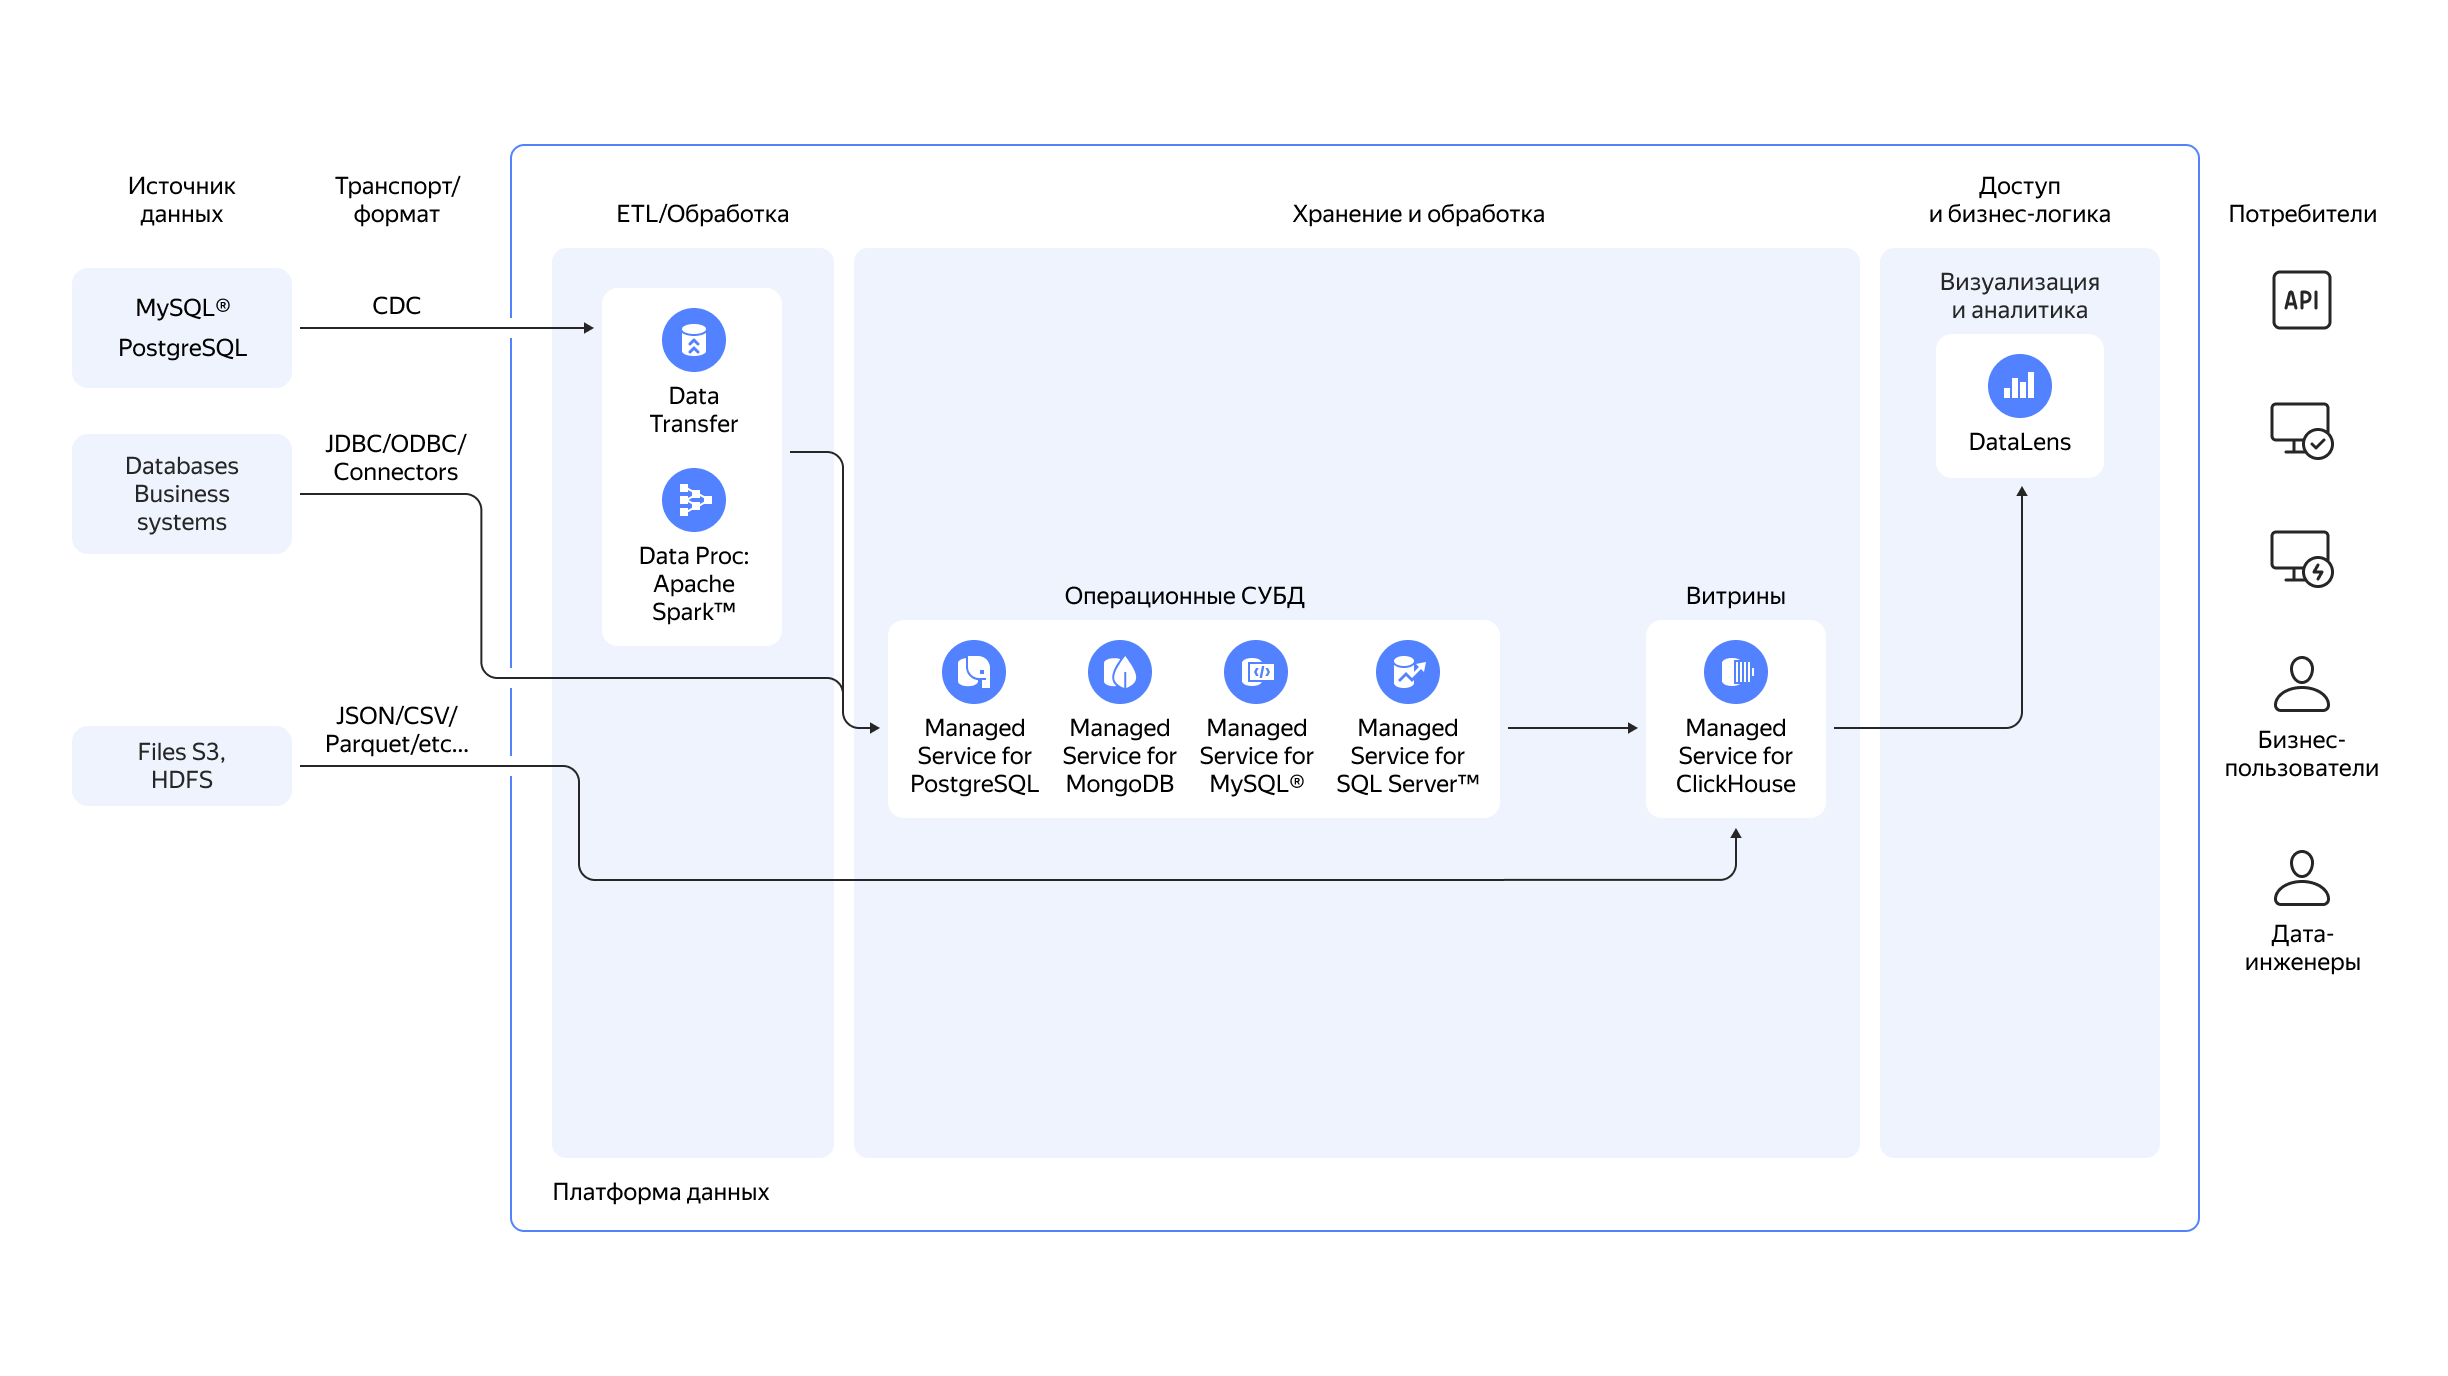The width and height of the screenshot is (2448, 1376).
Task: Click the 'Операционные СУБД' label
Action: (x=1184, y=596)
